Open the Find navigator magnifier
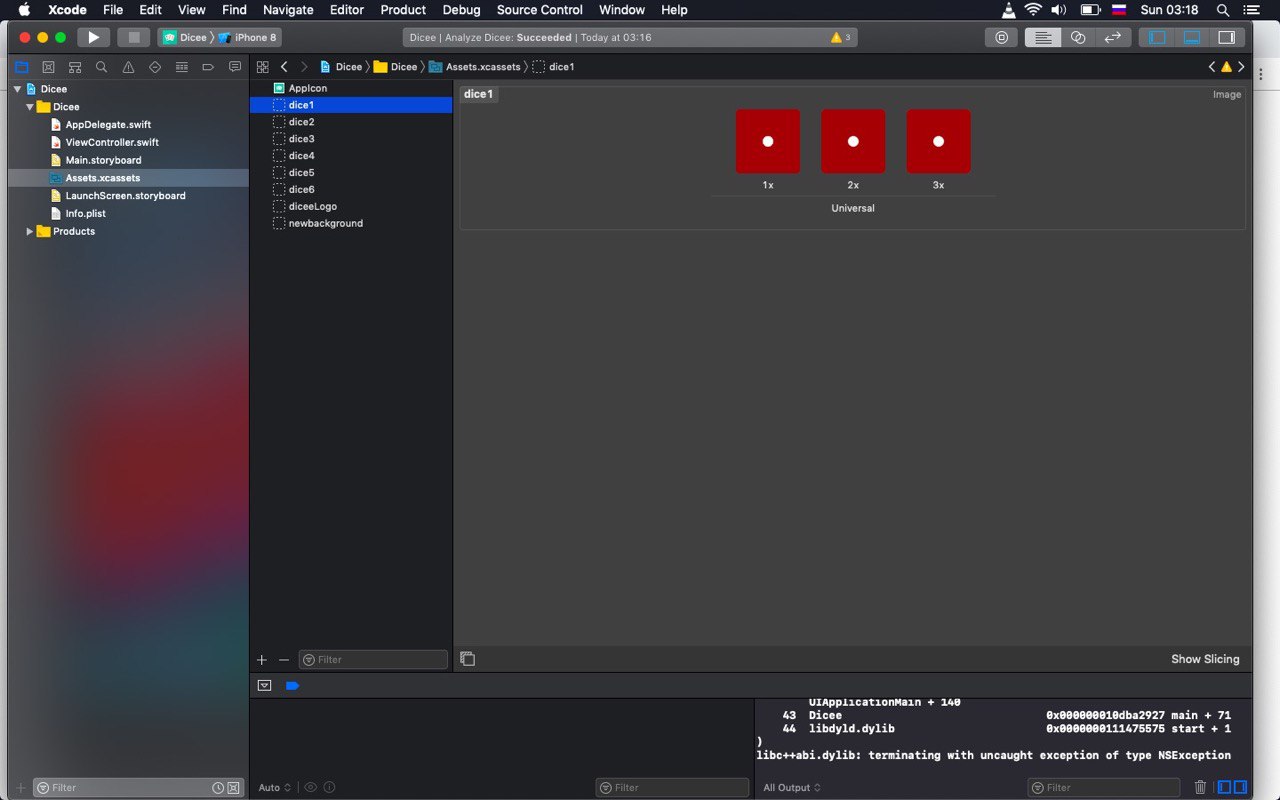This screenshot has width=1280, height=800. pyautogui.click(x=101, y=67)
